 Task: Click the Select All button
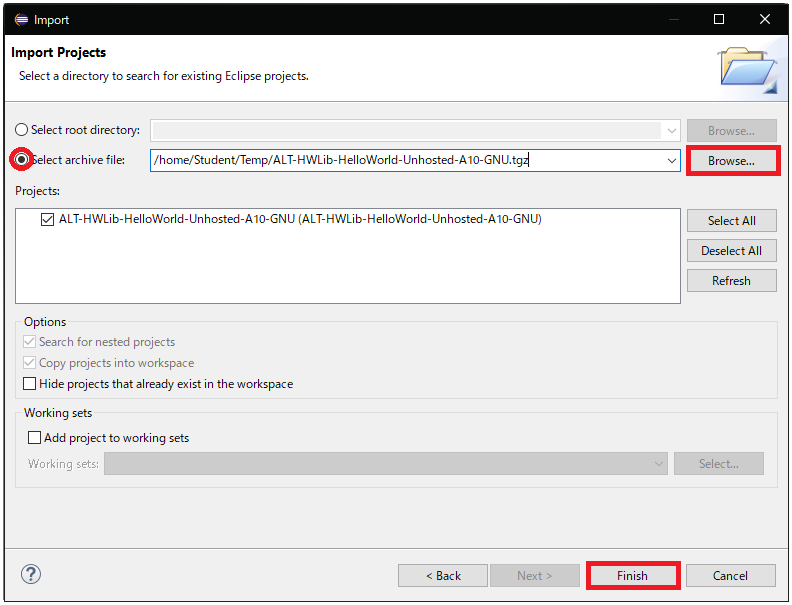(x=731, y=221)
